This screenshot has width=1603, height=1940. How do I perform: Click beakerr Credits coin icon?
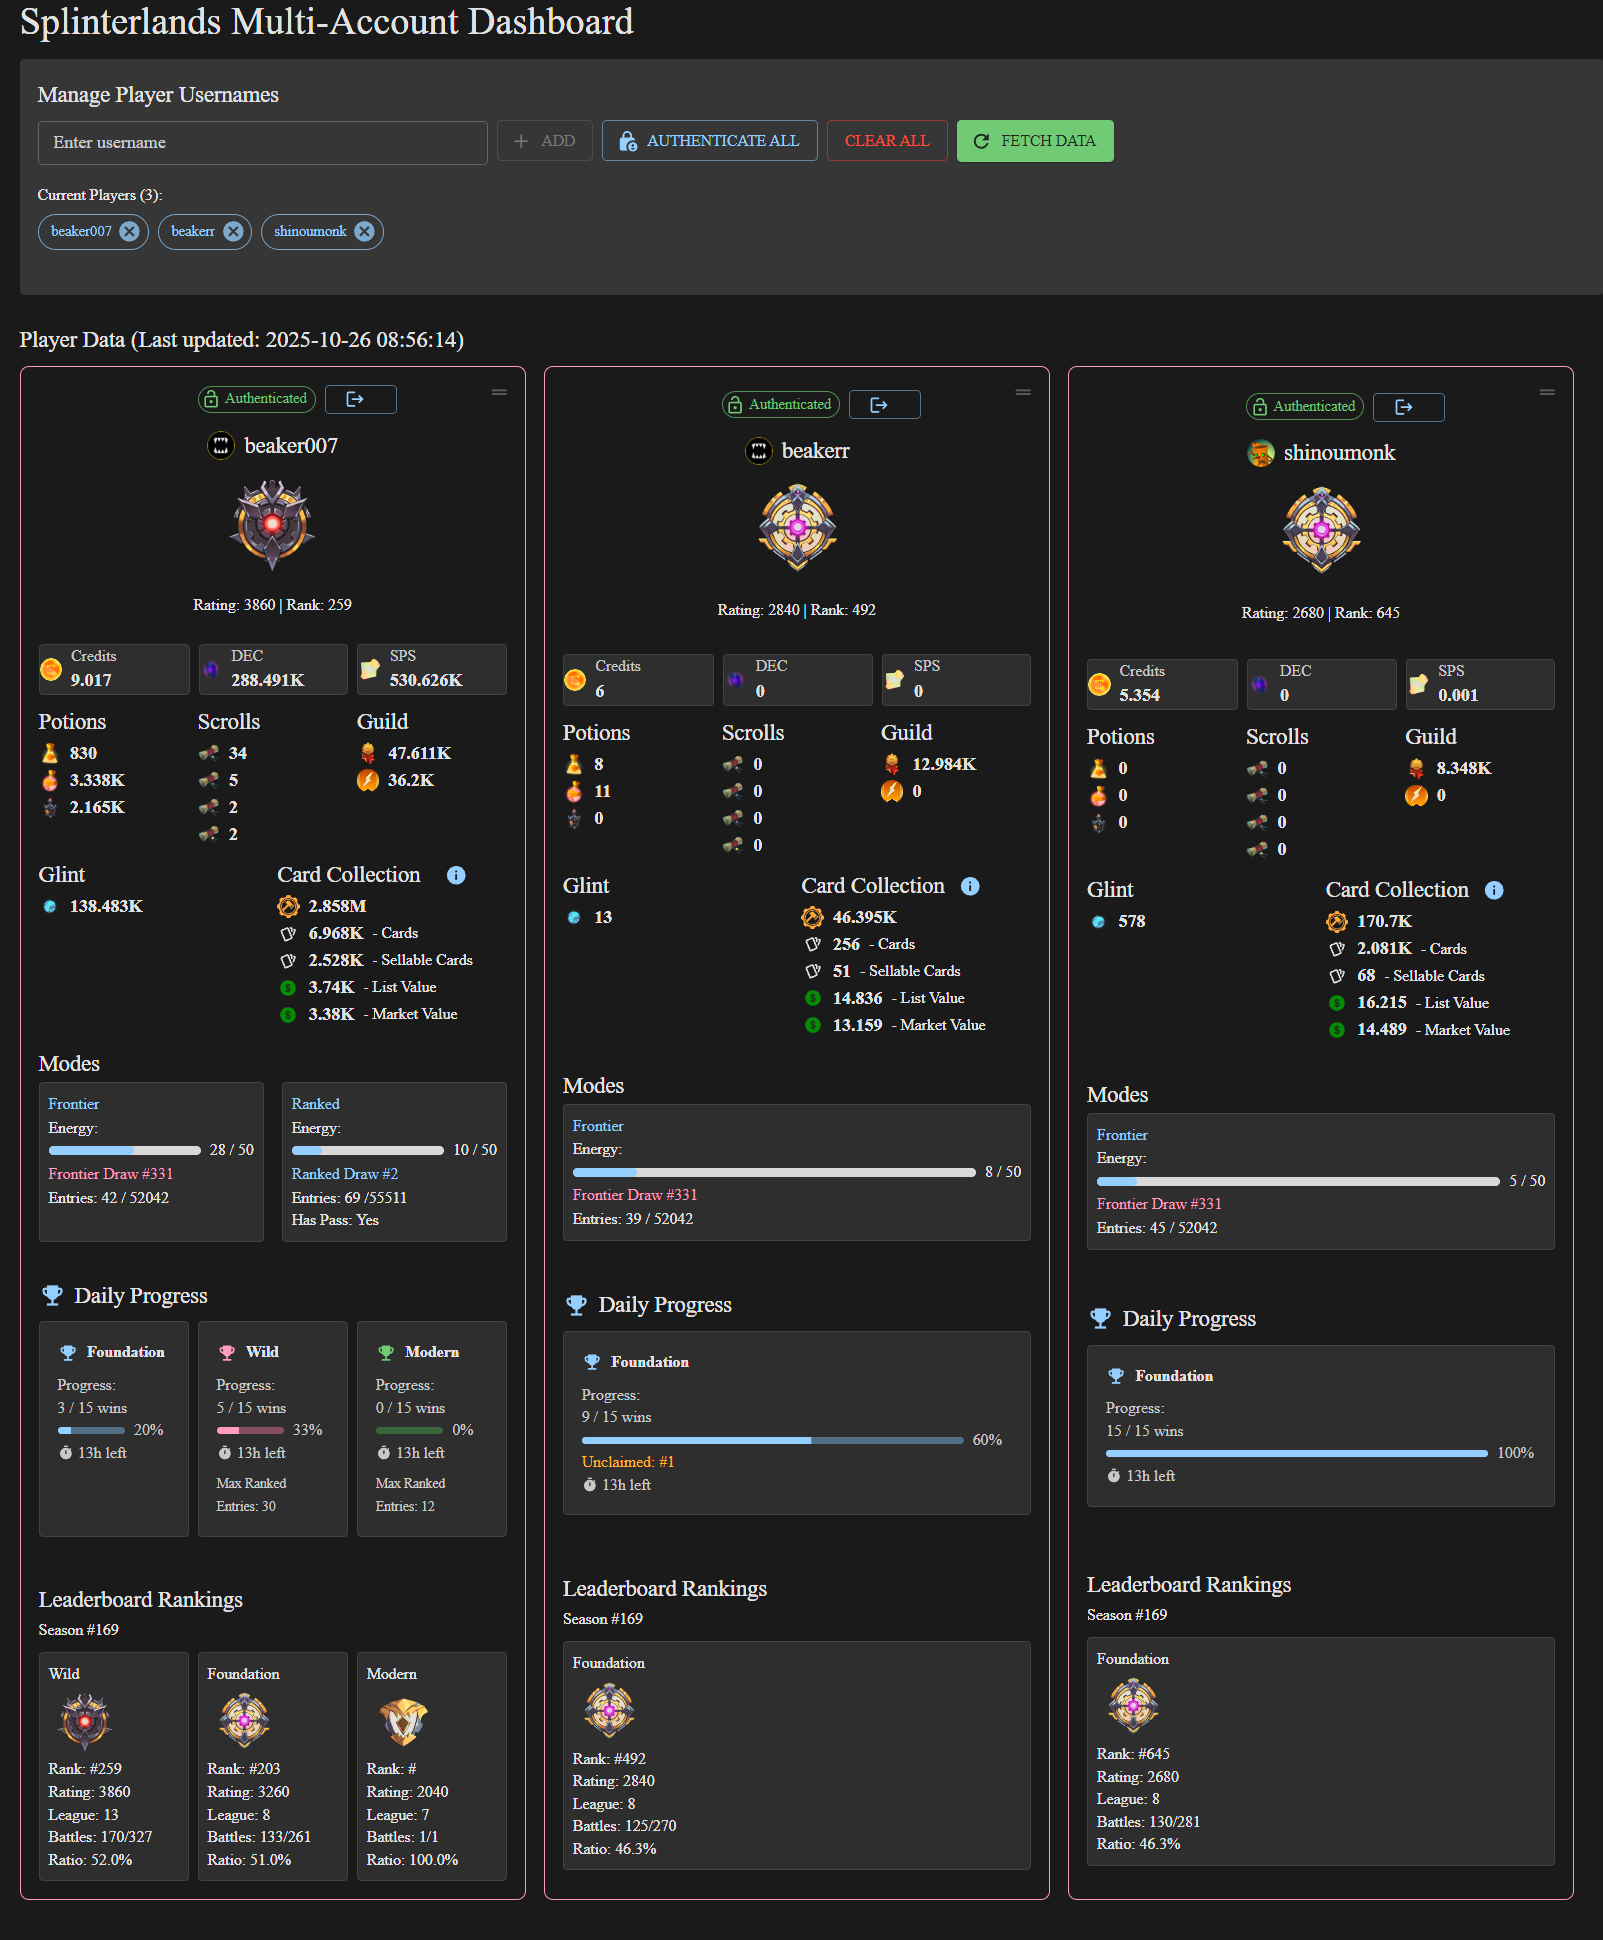(x=575, y=680)
